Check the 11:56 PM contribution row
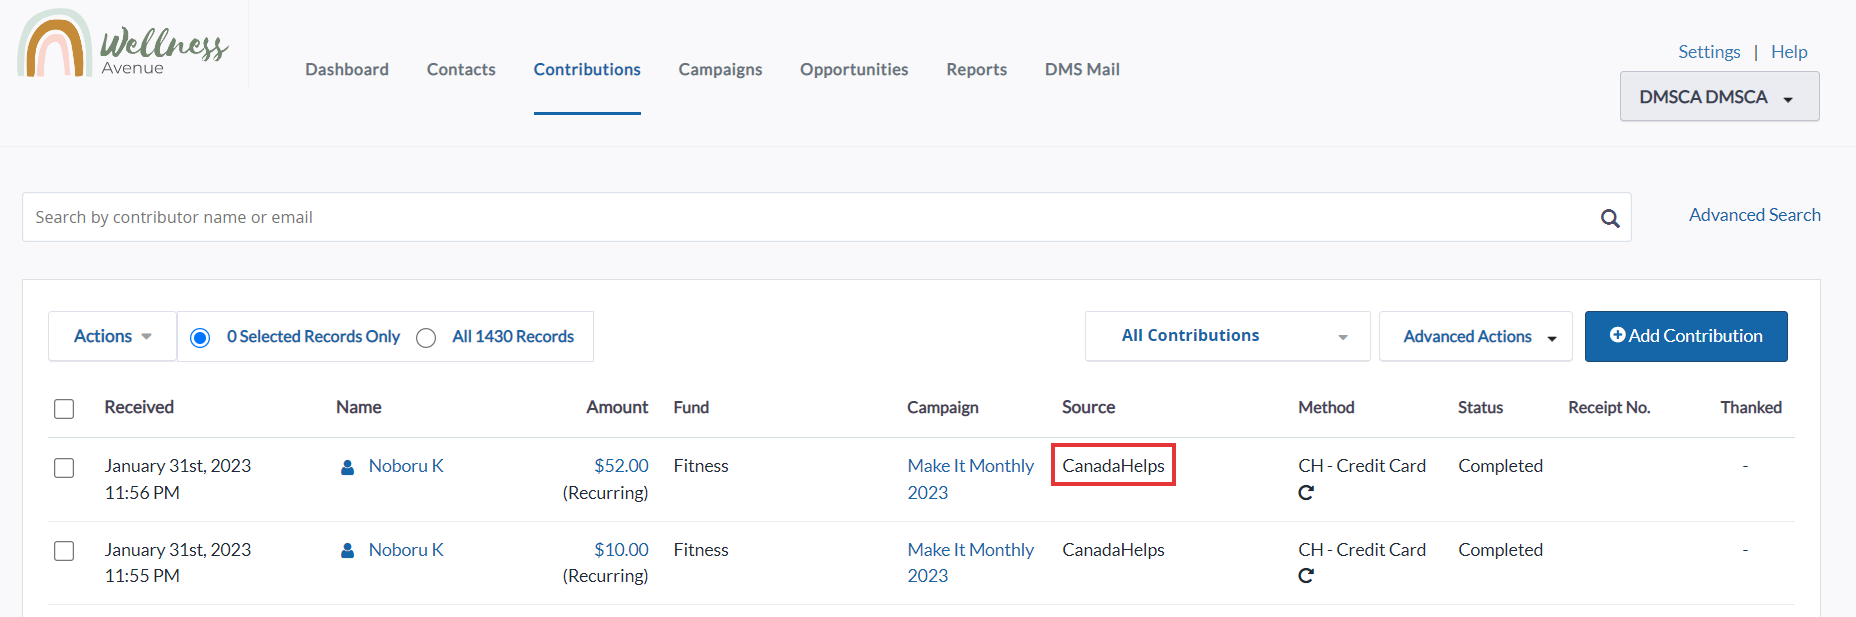The height and width of the screenshot is (617, 1856). (x=64, y=468)
